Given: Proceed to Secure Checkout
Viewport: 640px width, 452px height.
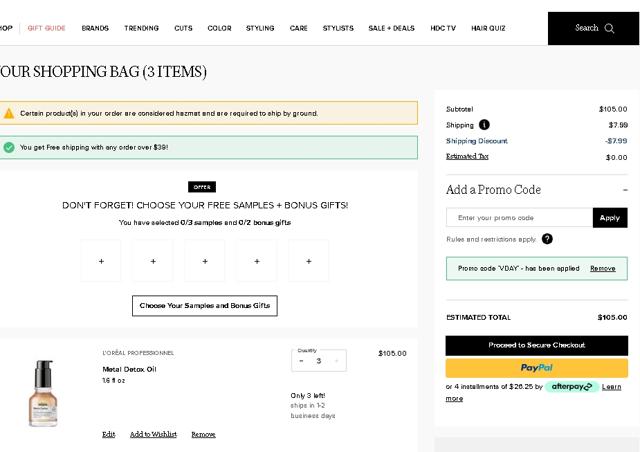Looking at the screenshot, I should (537, 345).
